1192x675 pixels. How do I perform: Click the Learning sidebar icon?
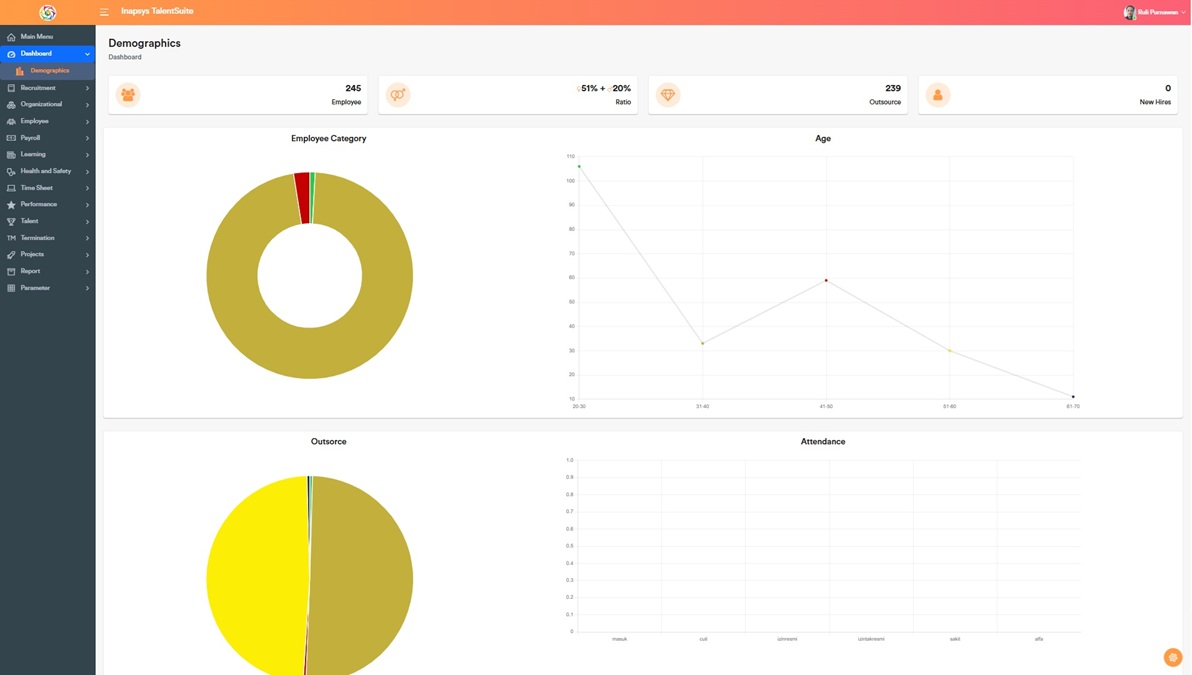(x=11, y=154)
